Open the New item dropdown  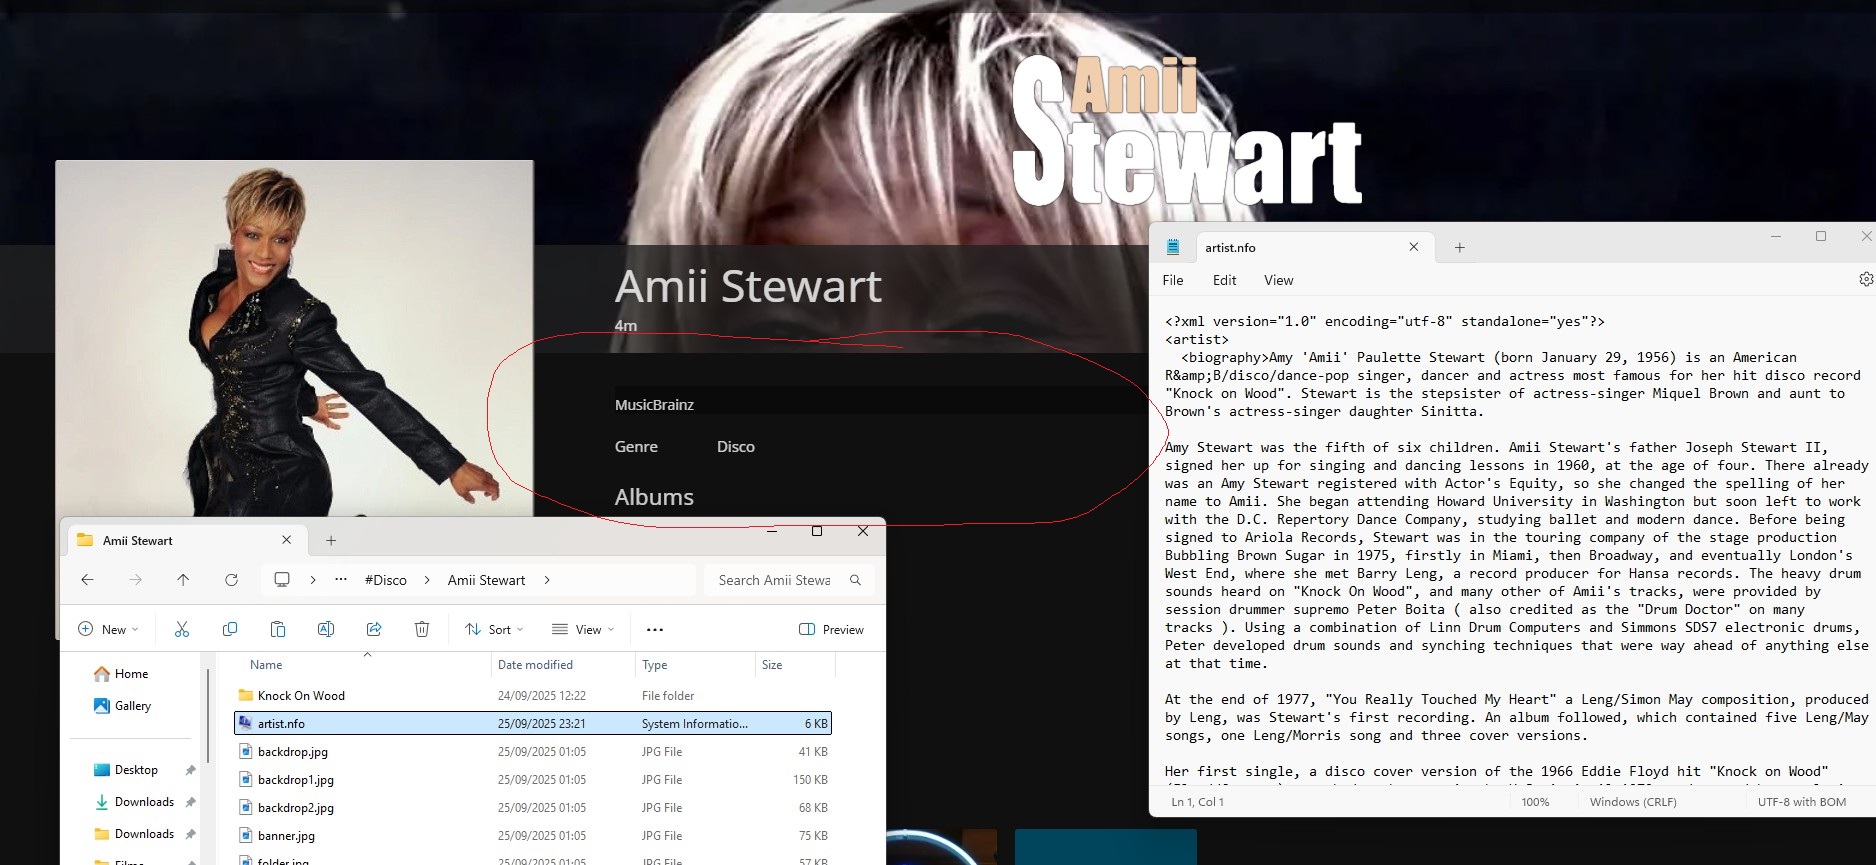(108, 629)
